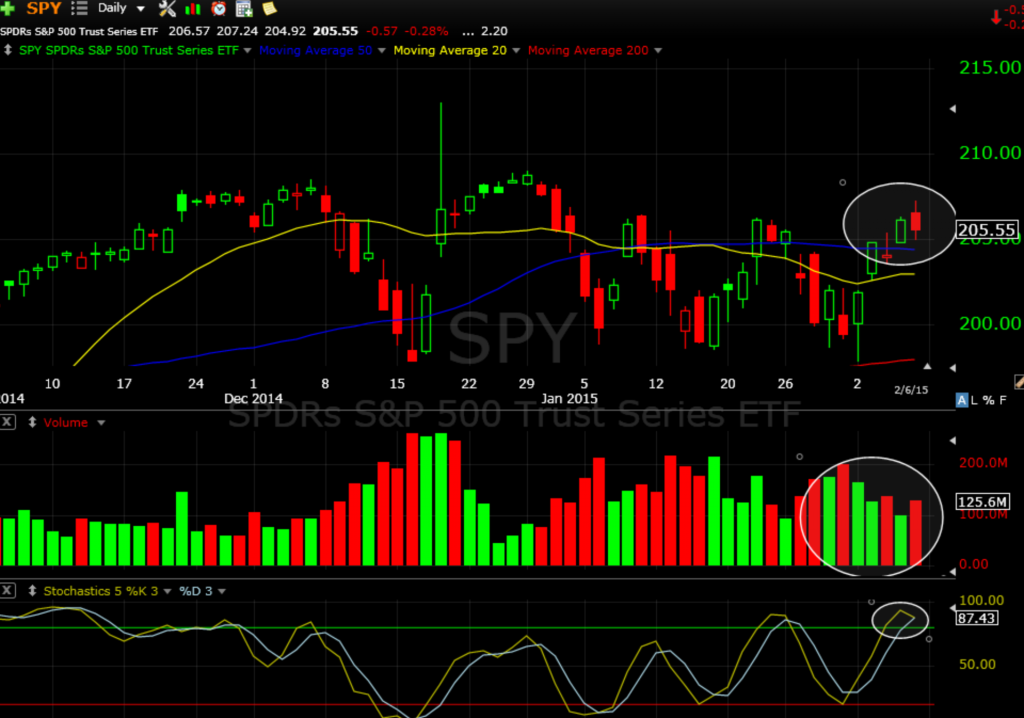Click the %D 3 label

pos(196,591)
